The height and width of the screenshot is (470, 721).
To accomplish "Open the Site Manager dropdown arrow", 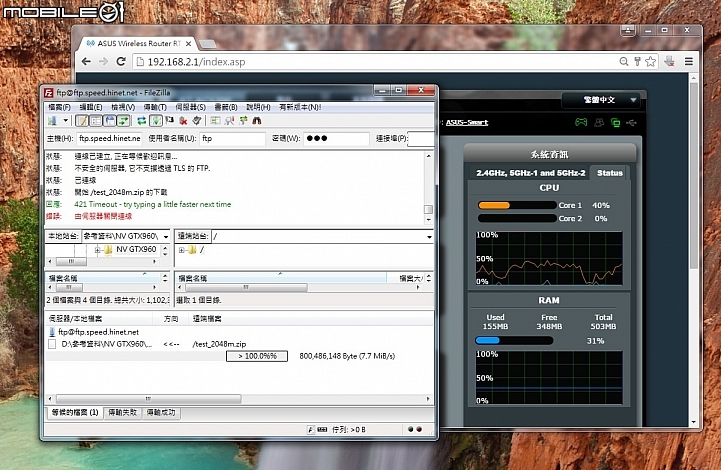I will point(66,120).
